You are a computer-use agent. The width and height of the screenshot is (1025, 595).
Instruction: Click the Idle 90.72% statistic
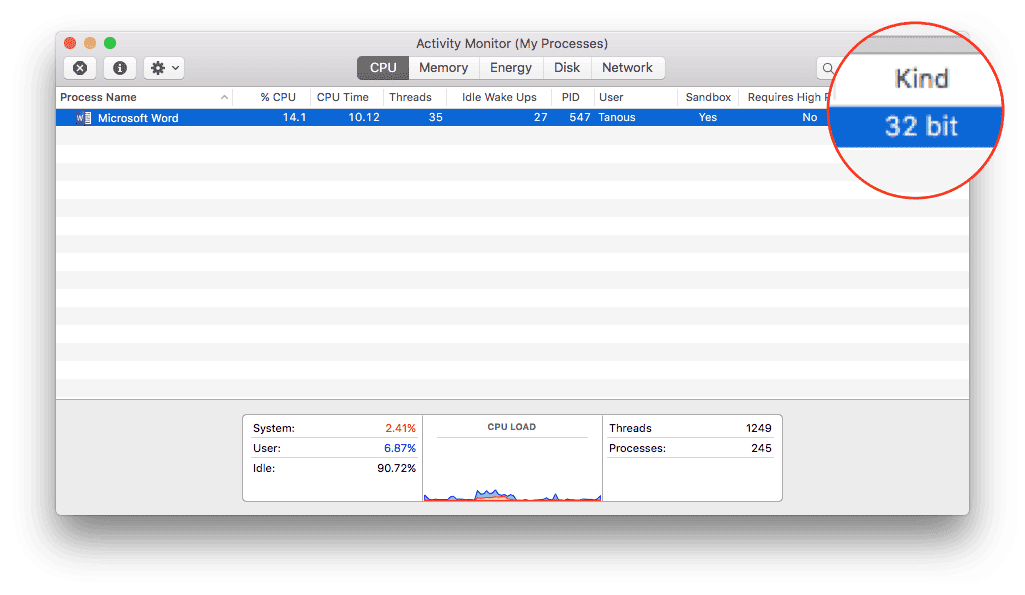point(334,468)
